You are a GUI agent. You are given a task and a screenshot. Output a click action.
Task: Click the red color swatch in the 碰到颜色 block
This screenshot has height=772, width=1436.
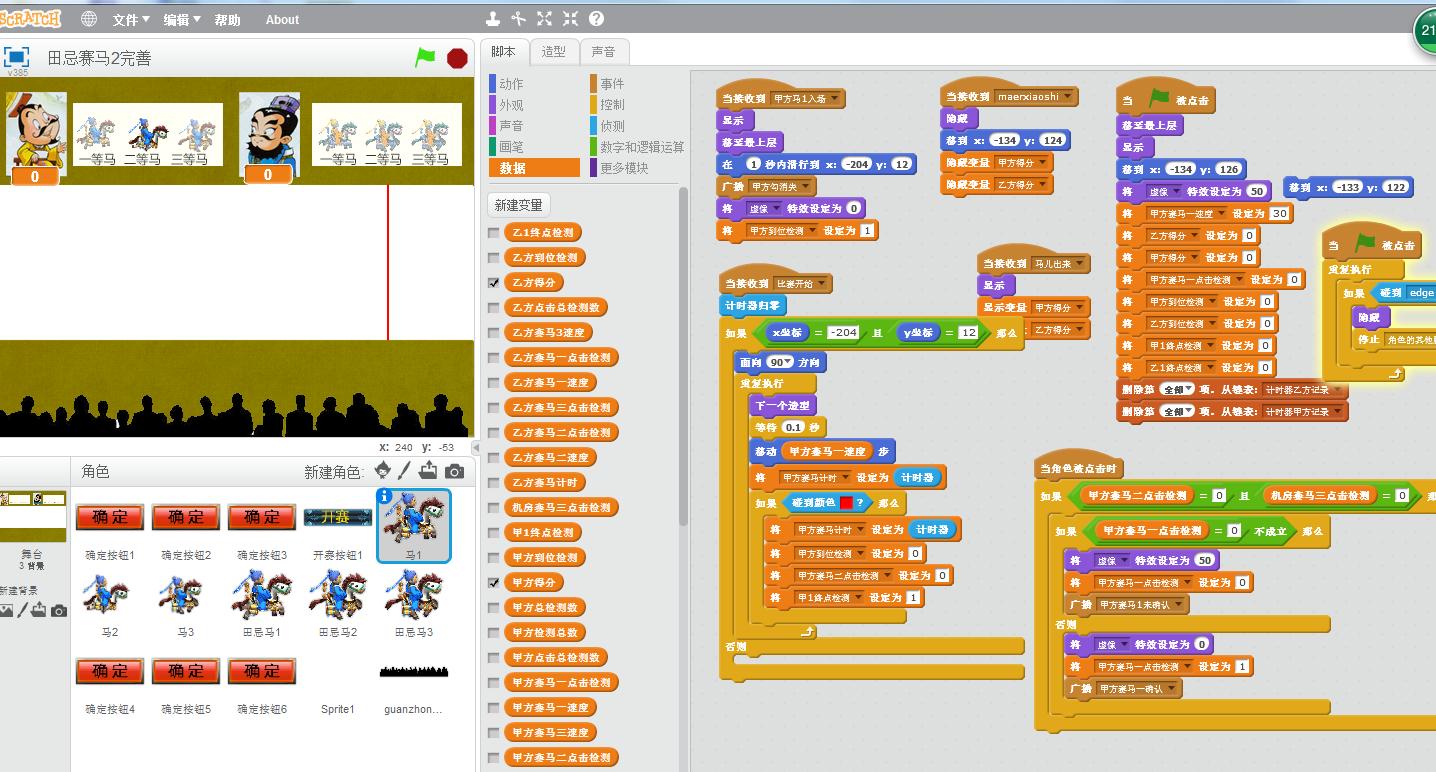[846, 503]
